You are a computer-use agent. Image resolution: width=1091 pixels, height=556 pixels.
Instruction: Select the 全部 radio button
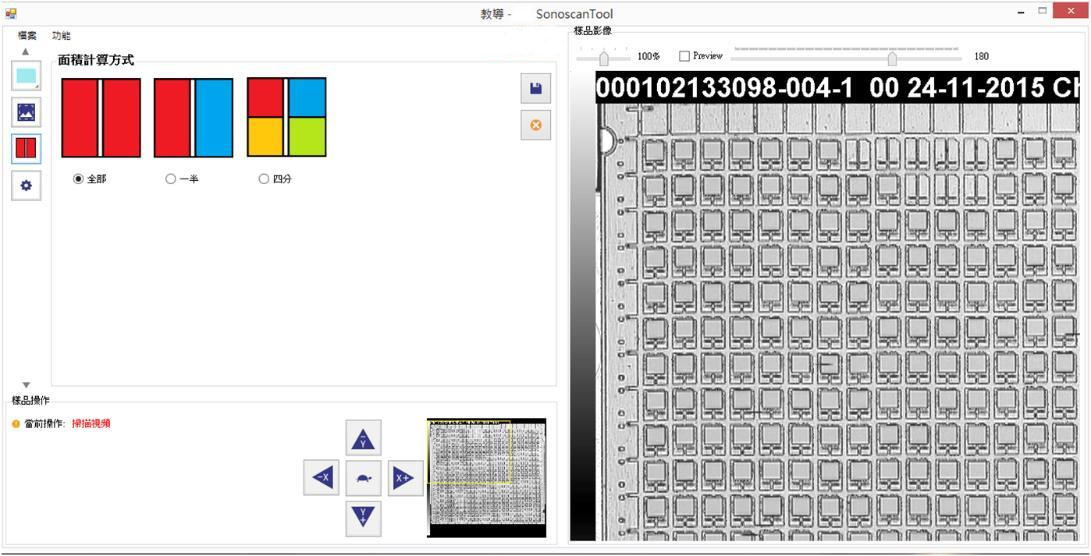[x=79, y=179]
